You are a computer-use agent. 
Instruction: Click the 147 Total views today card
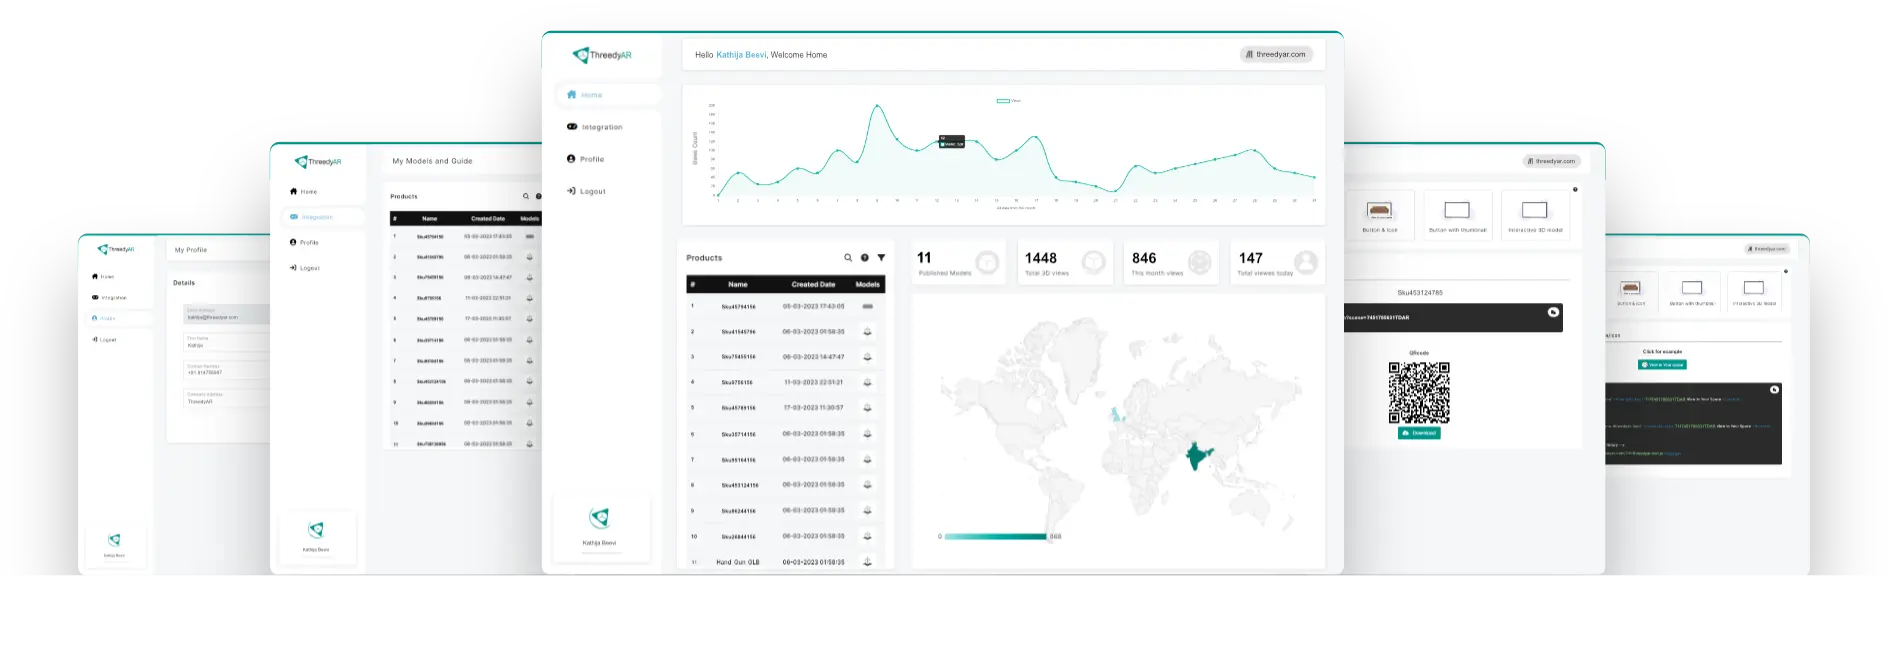tap(1277, 262)
